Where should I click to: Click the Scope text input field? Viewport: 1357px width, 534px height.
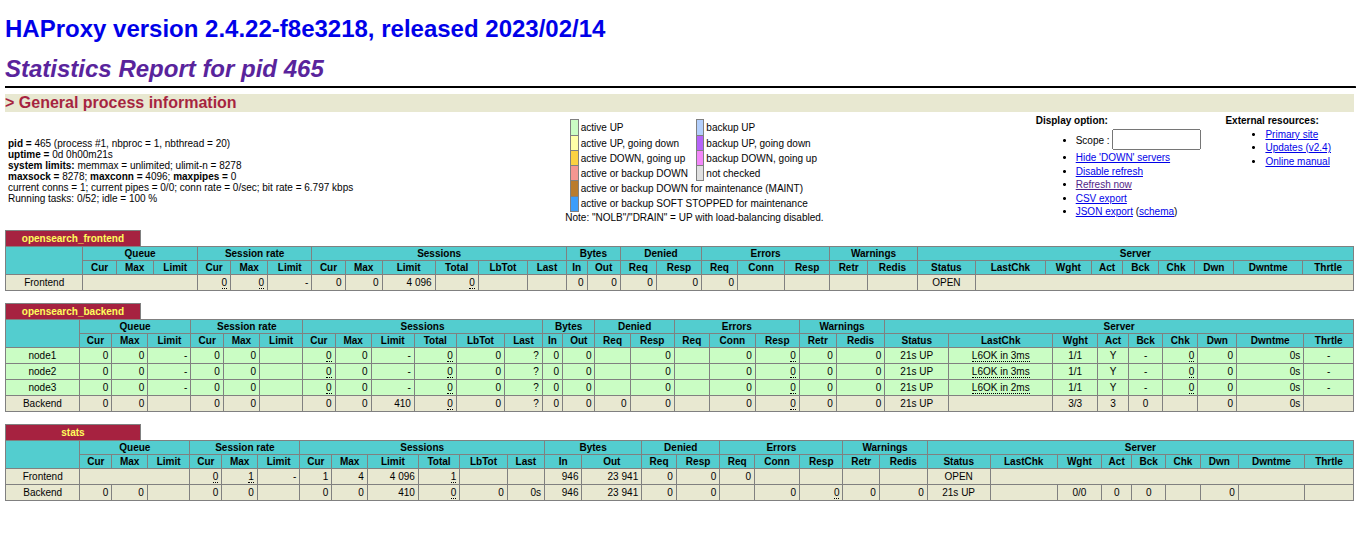(1156, 140)
